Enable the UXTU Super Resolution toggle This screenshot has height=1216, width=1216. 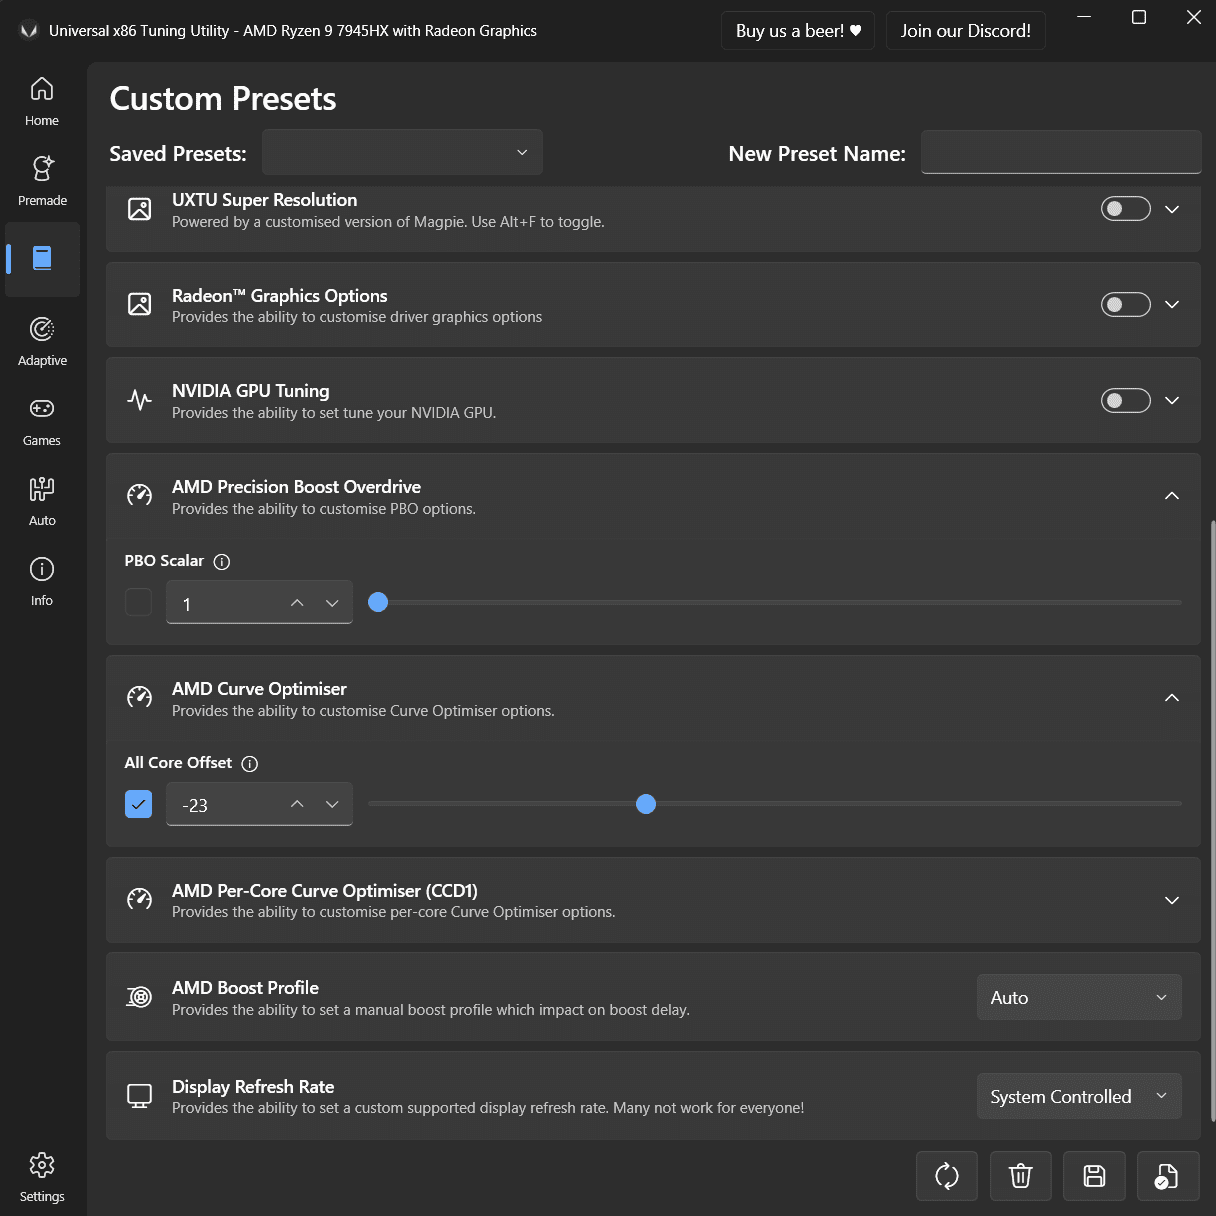(x=1126, y=209)
